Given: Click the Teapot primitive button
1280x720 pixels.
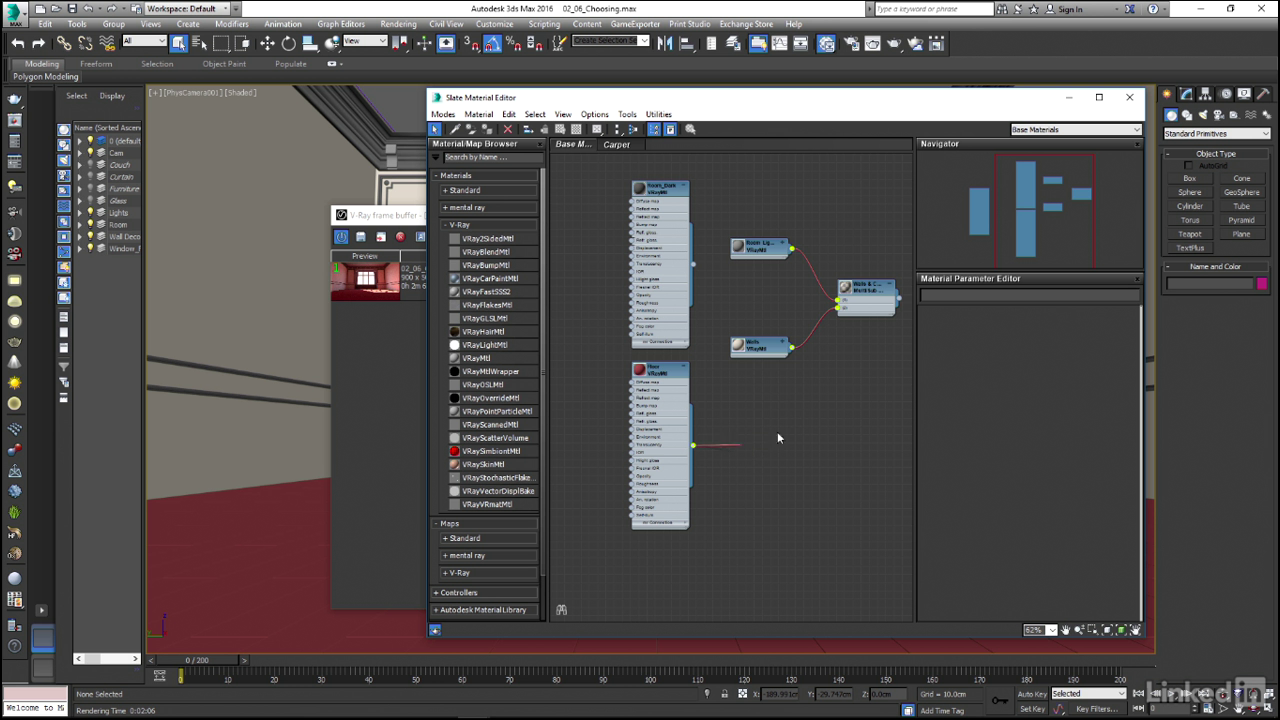Looking at the screenshot, I should pyautogui.click(x=1190, y=234).
